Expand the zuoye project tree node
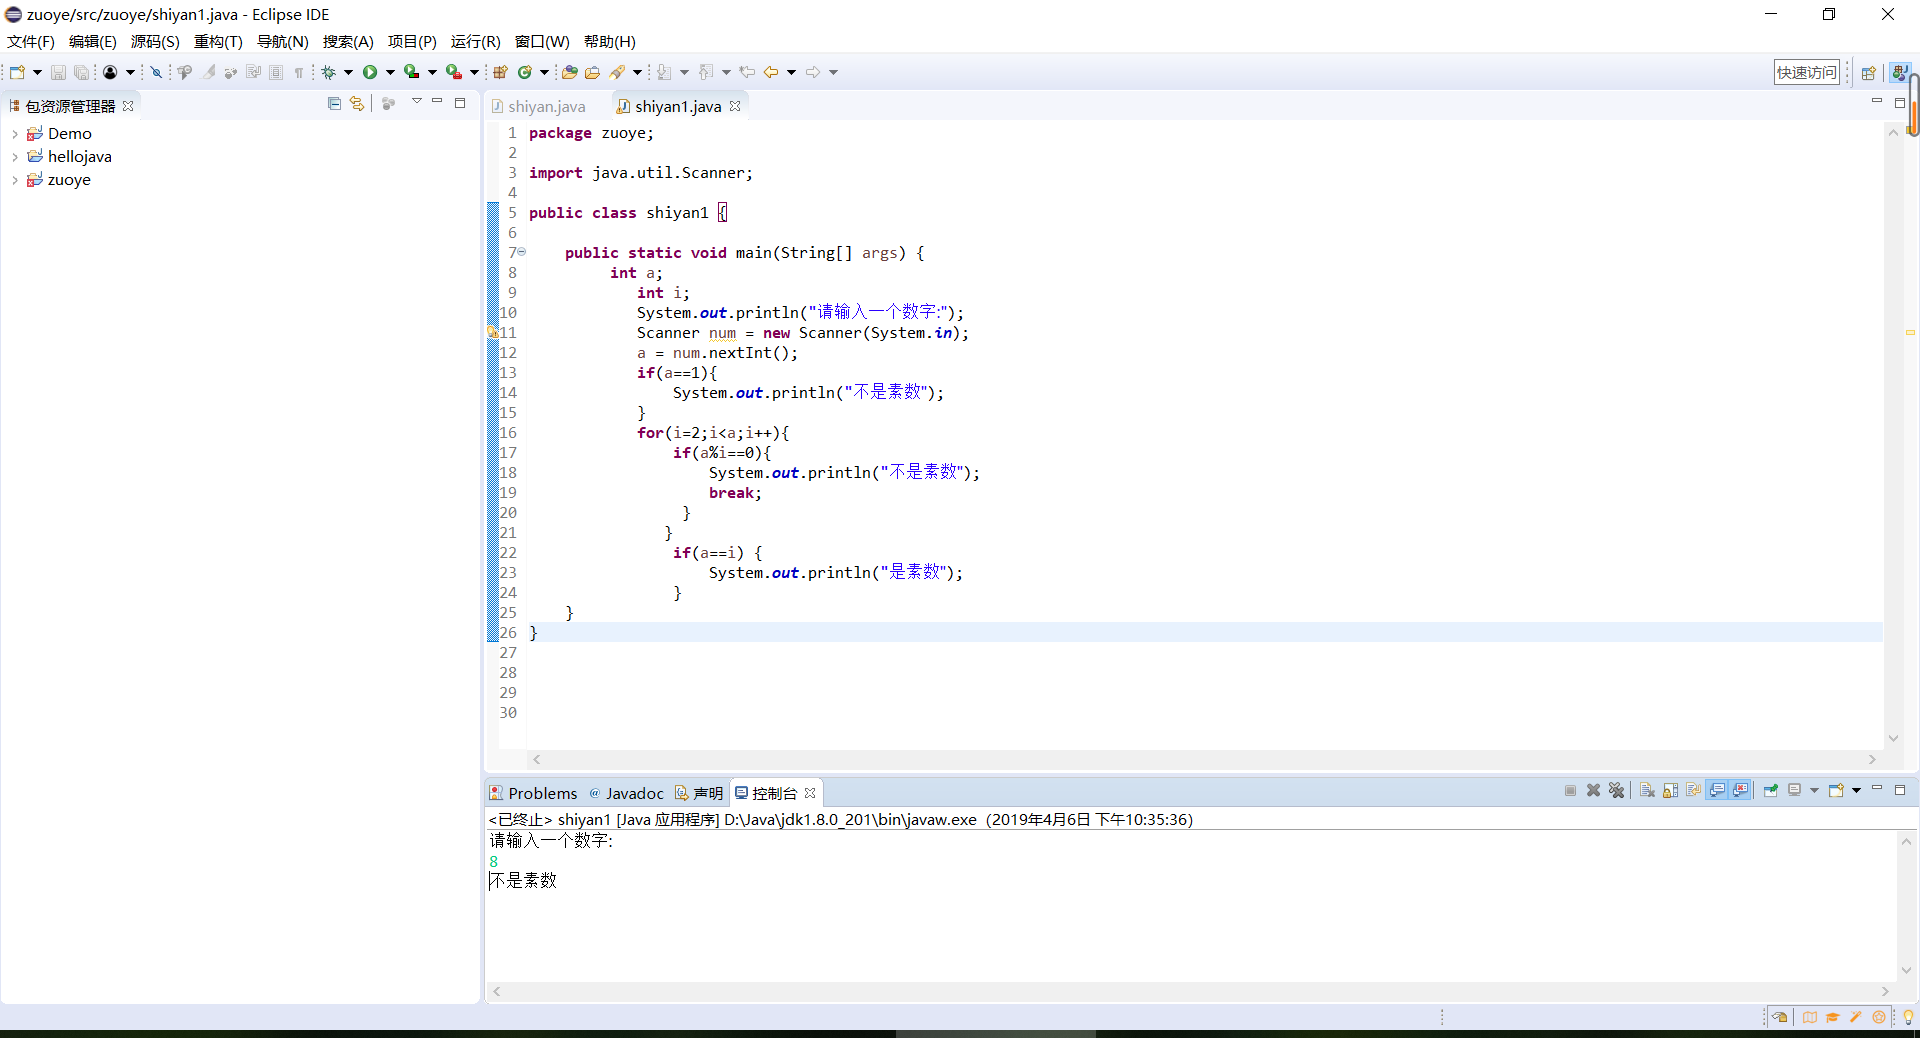The image size is (1920, 1038). [x=14, y=181]
